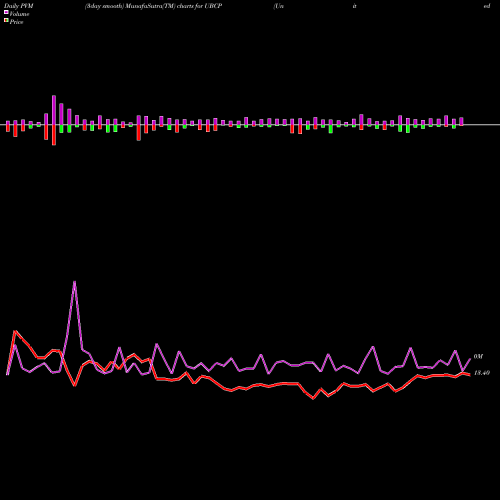Click the highest point of the red price line
The image size is (500, 500).
click(15, 331)
